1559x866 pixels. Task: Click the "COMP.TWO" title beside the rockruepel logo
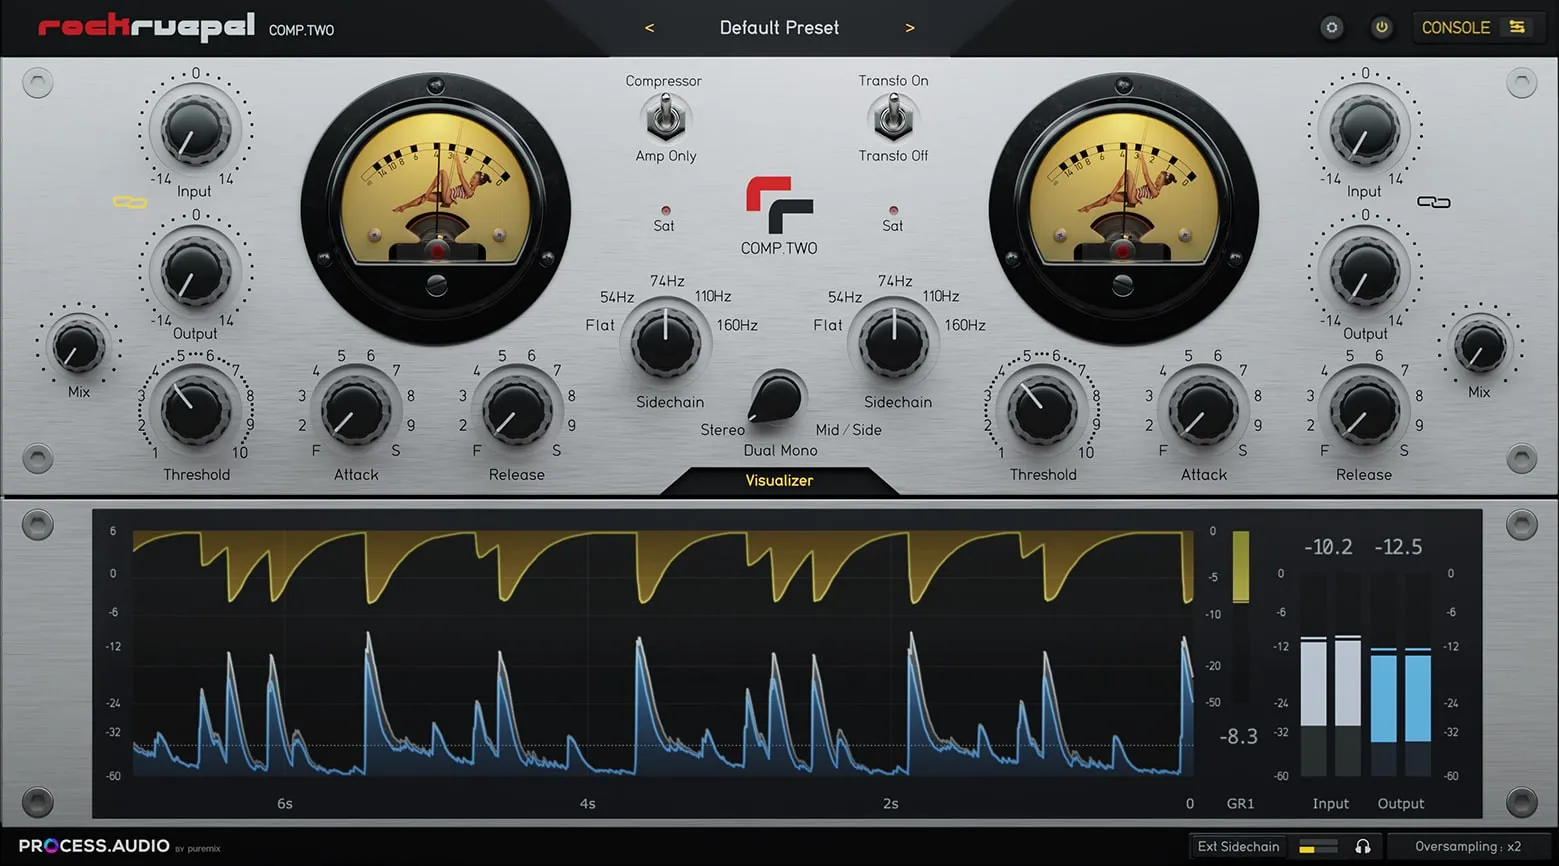[x=301, y=30]
